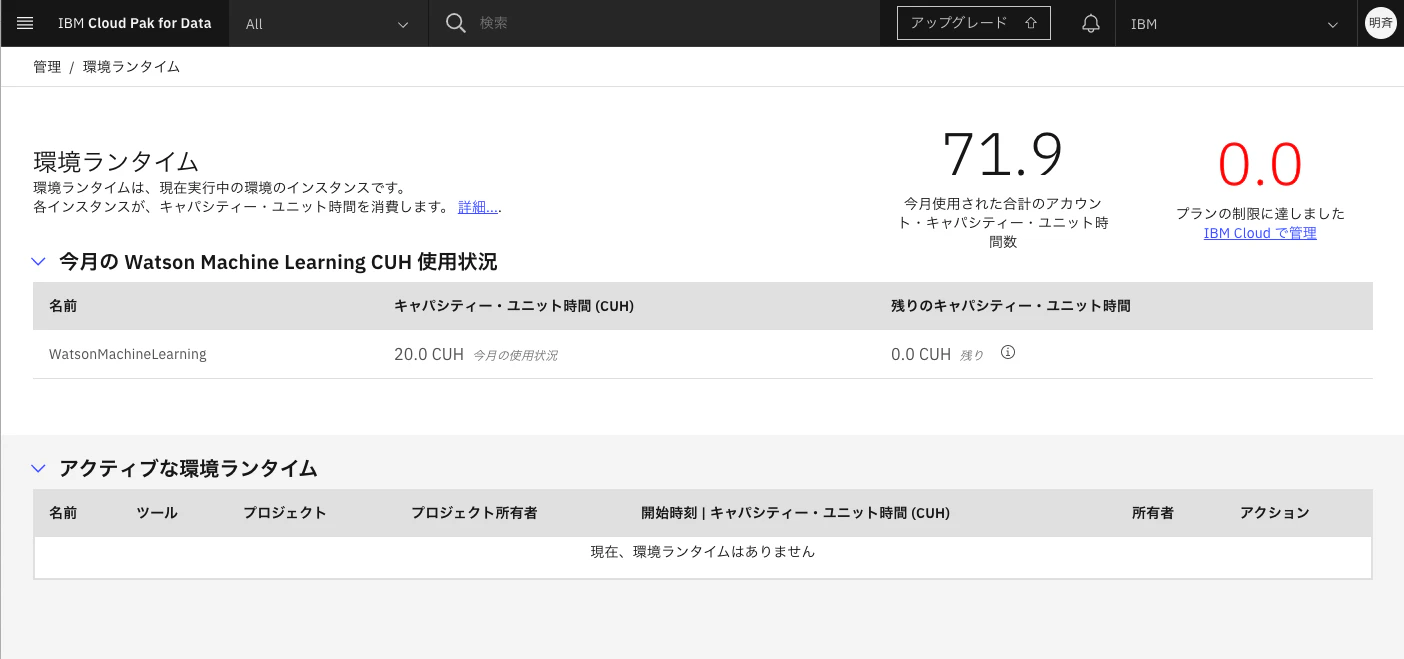1404x659 pixels.
Task: Click the red 0.0 plan limit figure
Action: [1260, 165]
